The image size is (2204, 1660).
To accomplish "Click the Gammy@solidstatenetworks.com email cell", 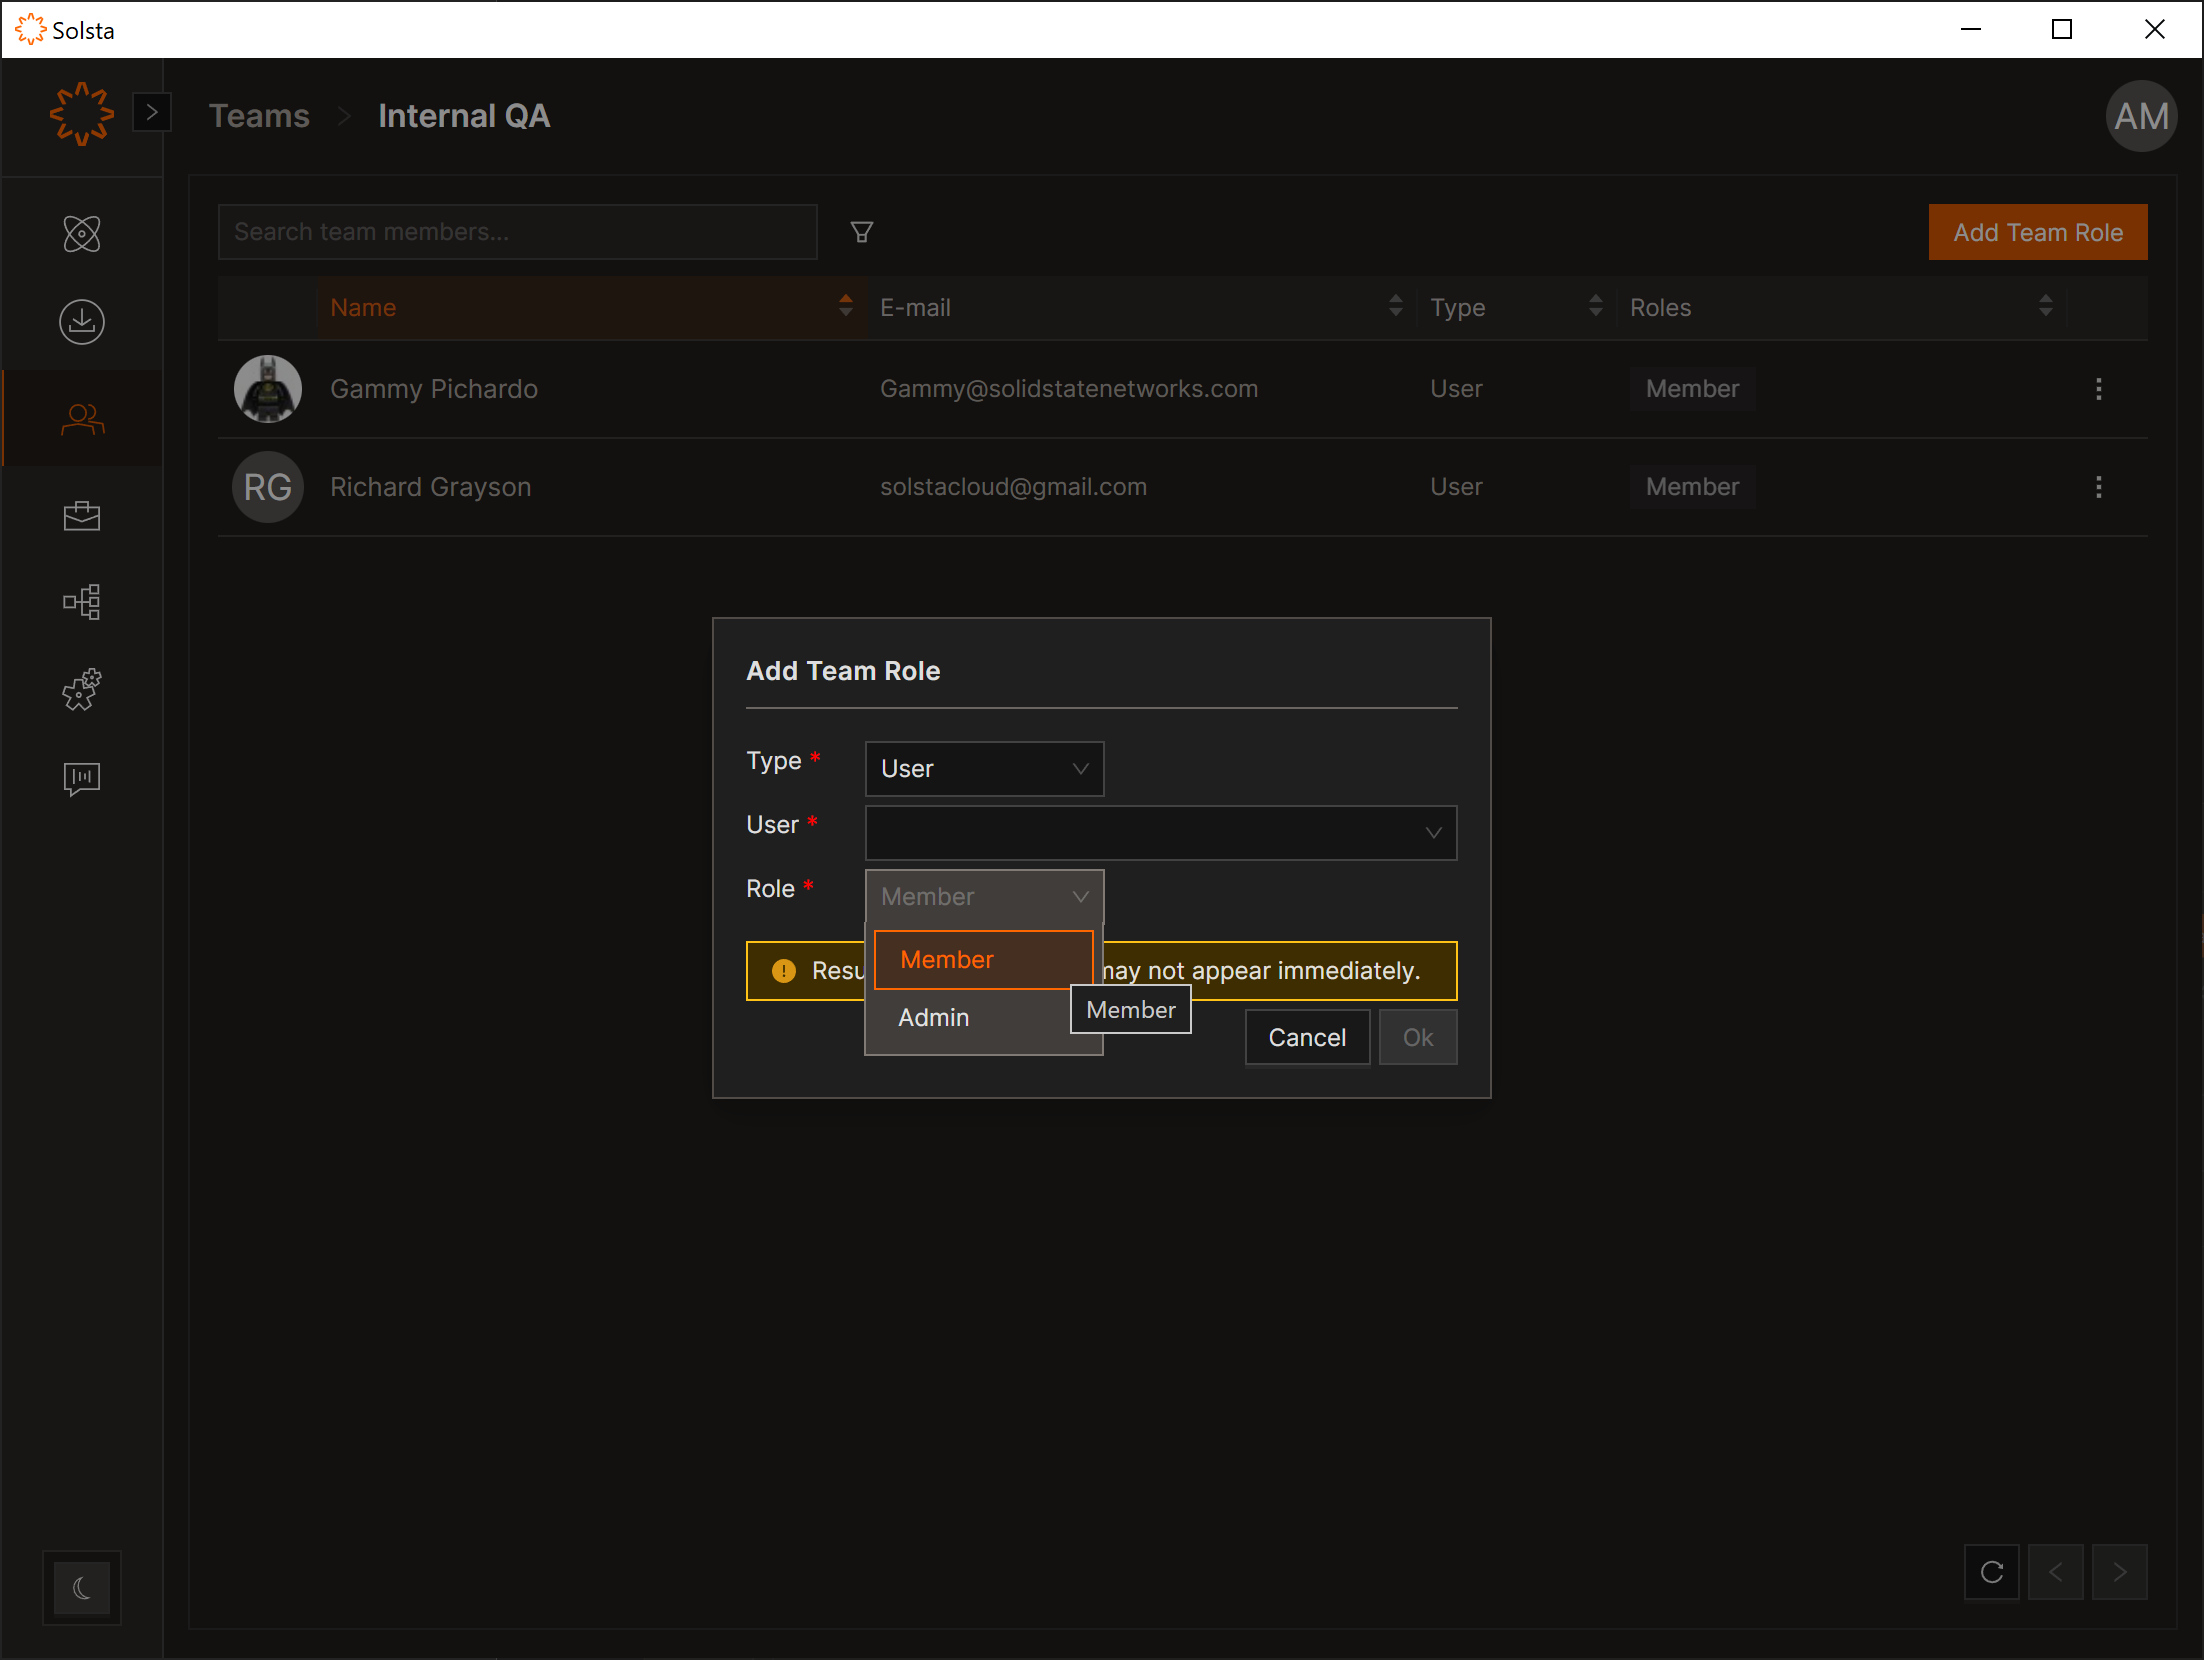I will point(1069,389).
